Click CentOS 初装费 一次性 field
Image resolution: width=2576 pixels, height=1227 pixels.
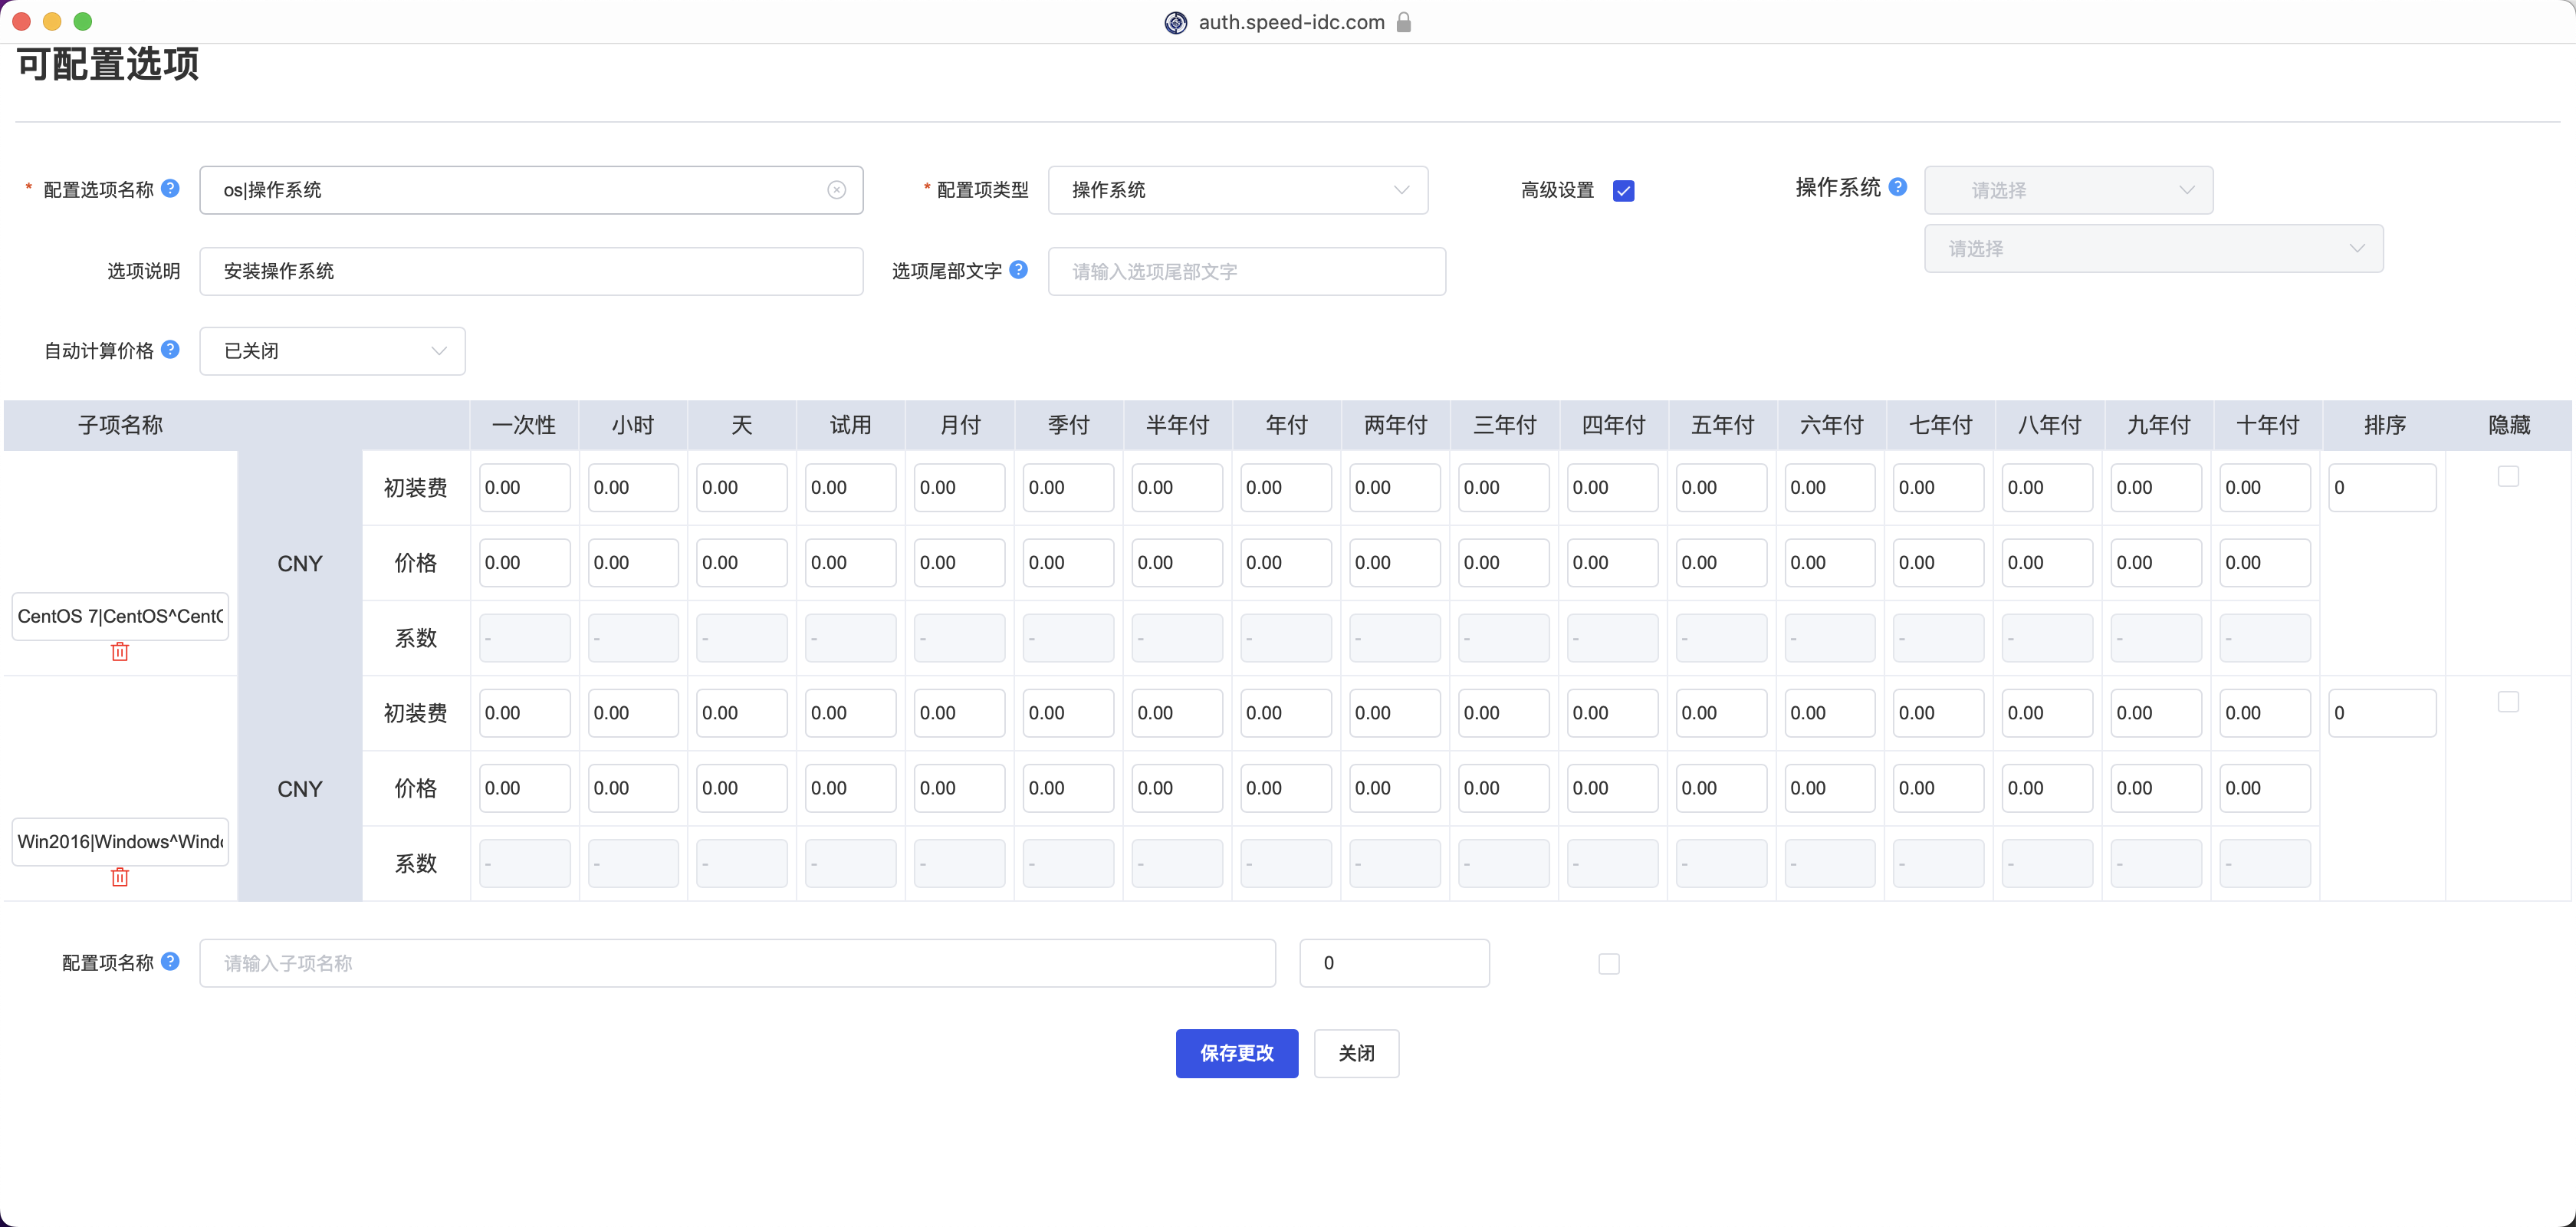pos(524,487)
